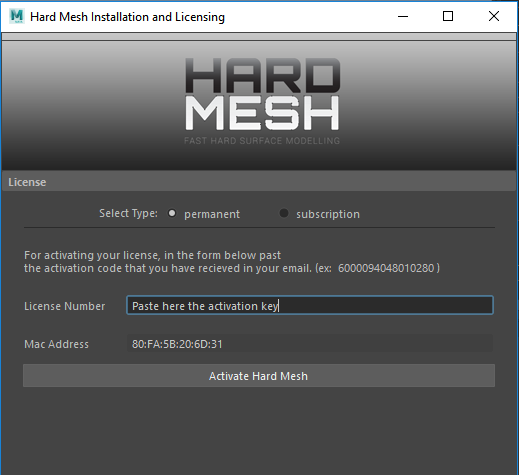Close the Hard Mesh licensing window
Screen dimensions: 519x475
[494, 16]
